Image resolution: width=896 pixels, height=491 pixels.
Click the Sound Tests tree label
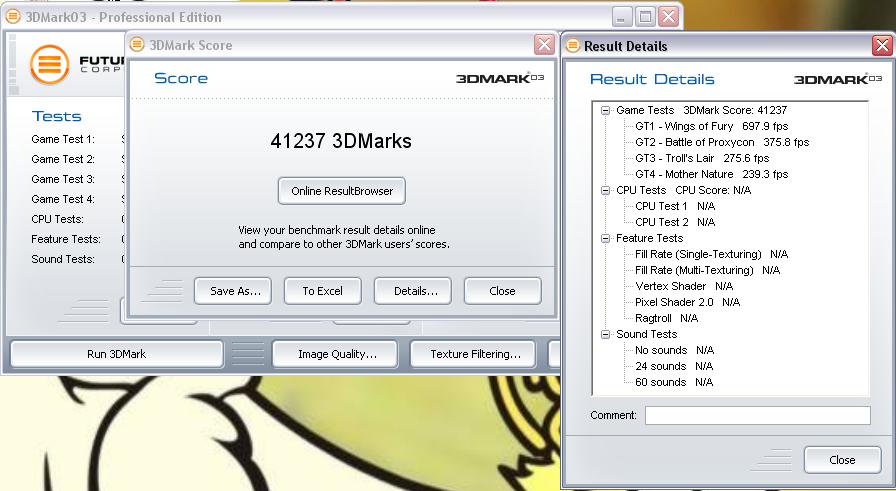[x=646, y=334]
